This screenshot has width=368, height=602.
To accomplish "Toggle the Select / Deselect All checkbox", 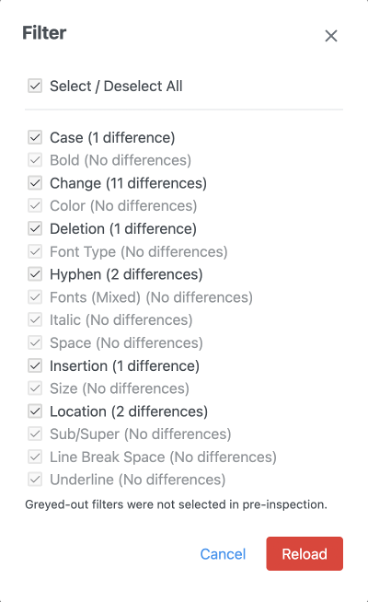I will click(x=35, y=86).
